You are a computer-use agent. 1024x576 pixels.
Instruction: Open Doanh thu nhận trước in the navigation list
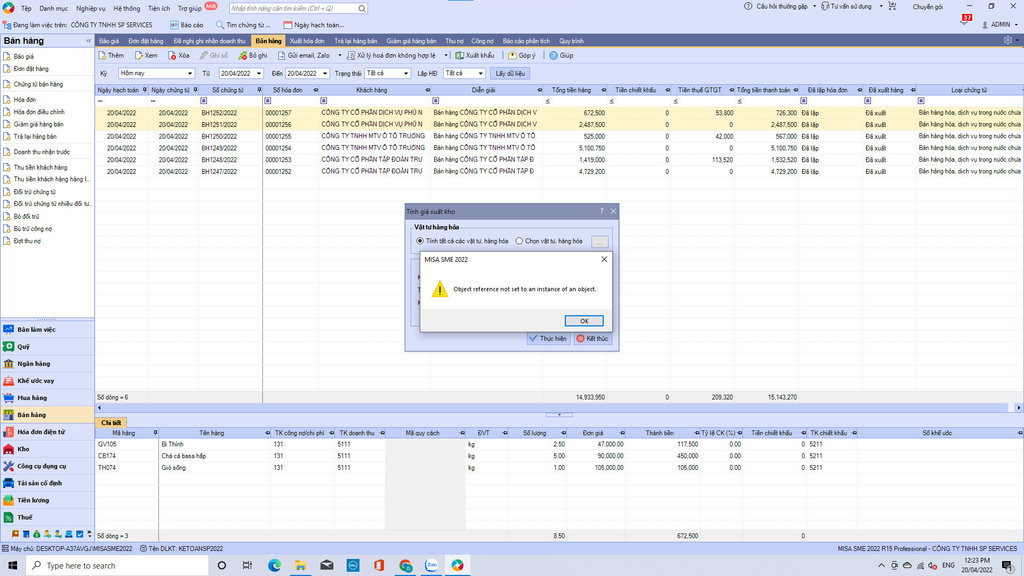click(42, 152)
